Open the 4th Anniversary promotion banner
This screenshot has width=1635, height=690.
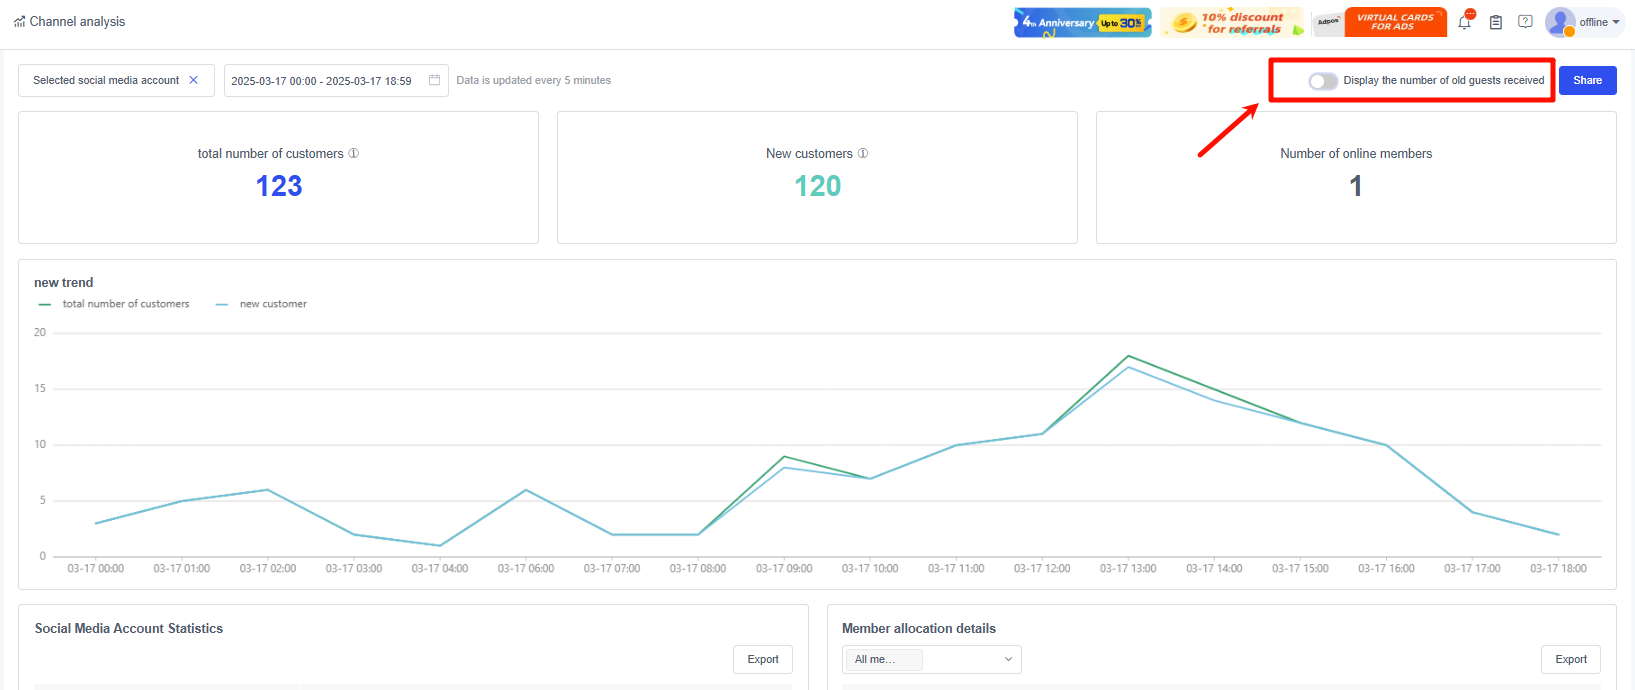pos(1082,22)
